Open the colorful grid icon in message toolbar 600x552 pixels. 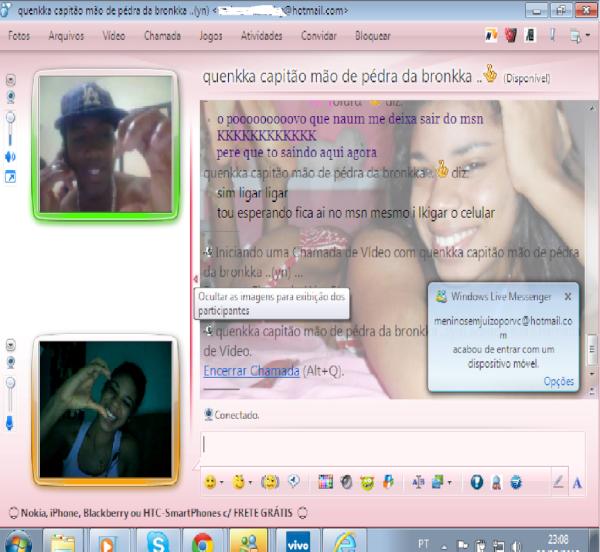[325, 482]
